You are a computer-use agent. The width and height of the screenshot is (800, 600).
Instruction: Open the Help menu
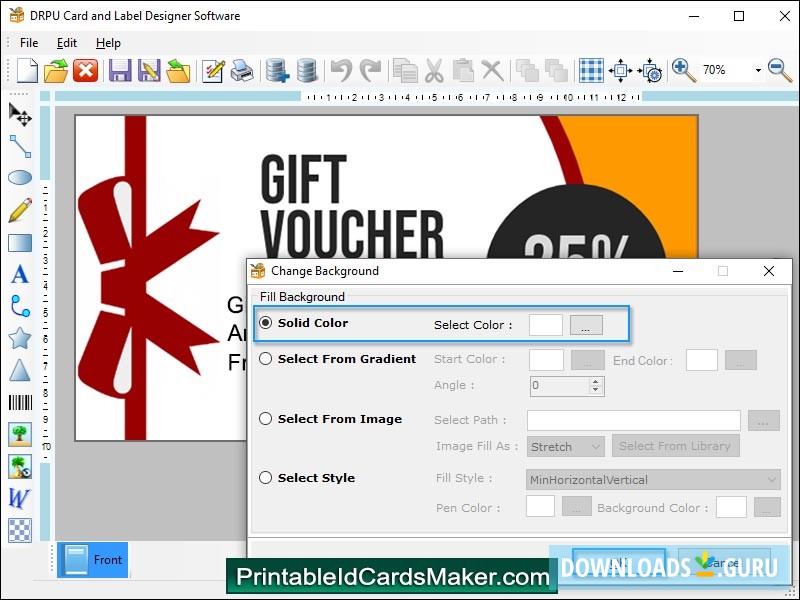tap(108, 43)
